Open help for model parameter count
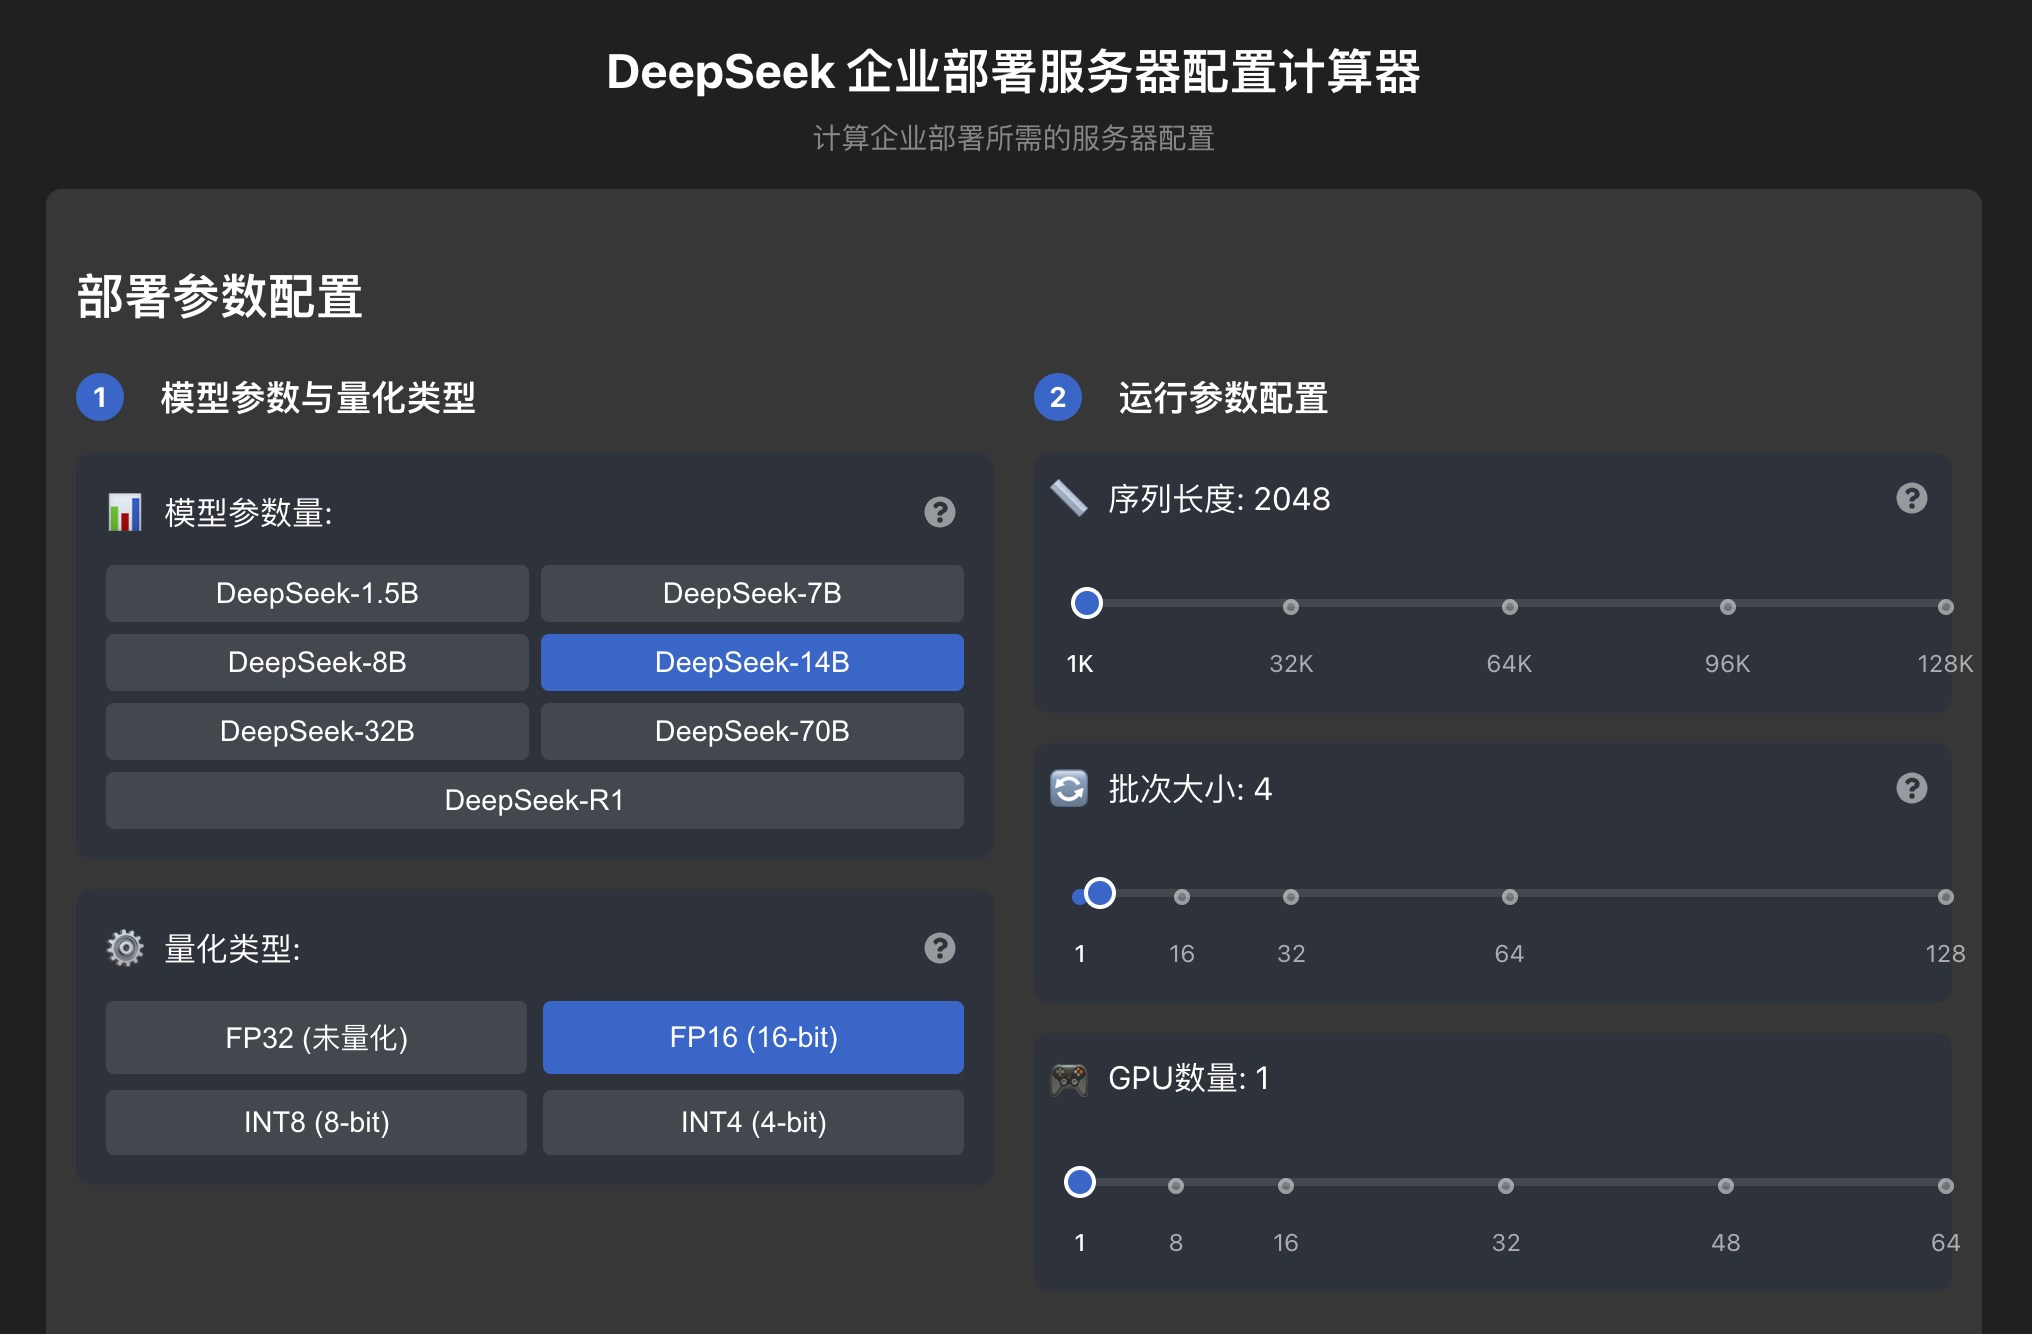 coord(939,512)
